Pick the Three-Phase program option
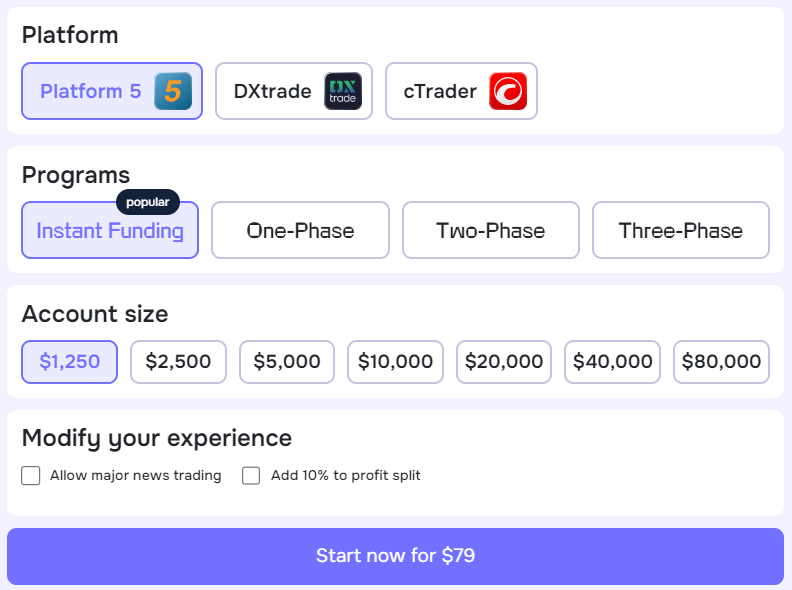Viewport: 792px width, 590px height. 680,231
